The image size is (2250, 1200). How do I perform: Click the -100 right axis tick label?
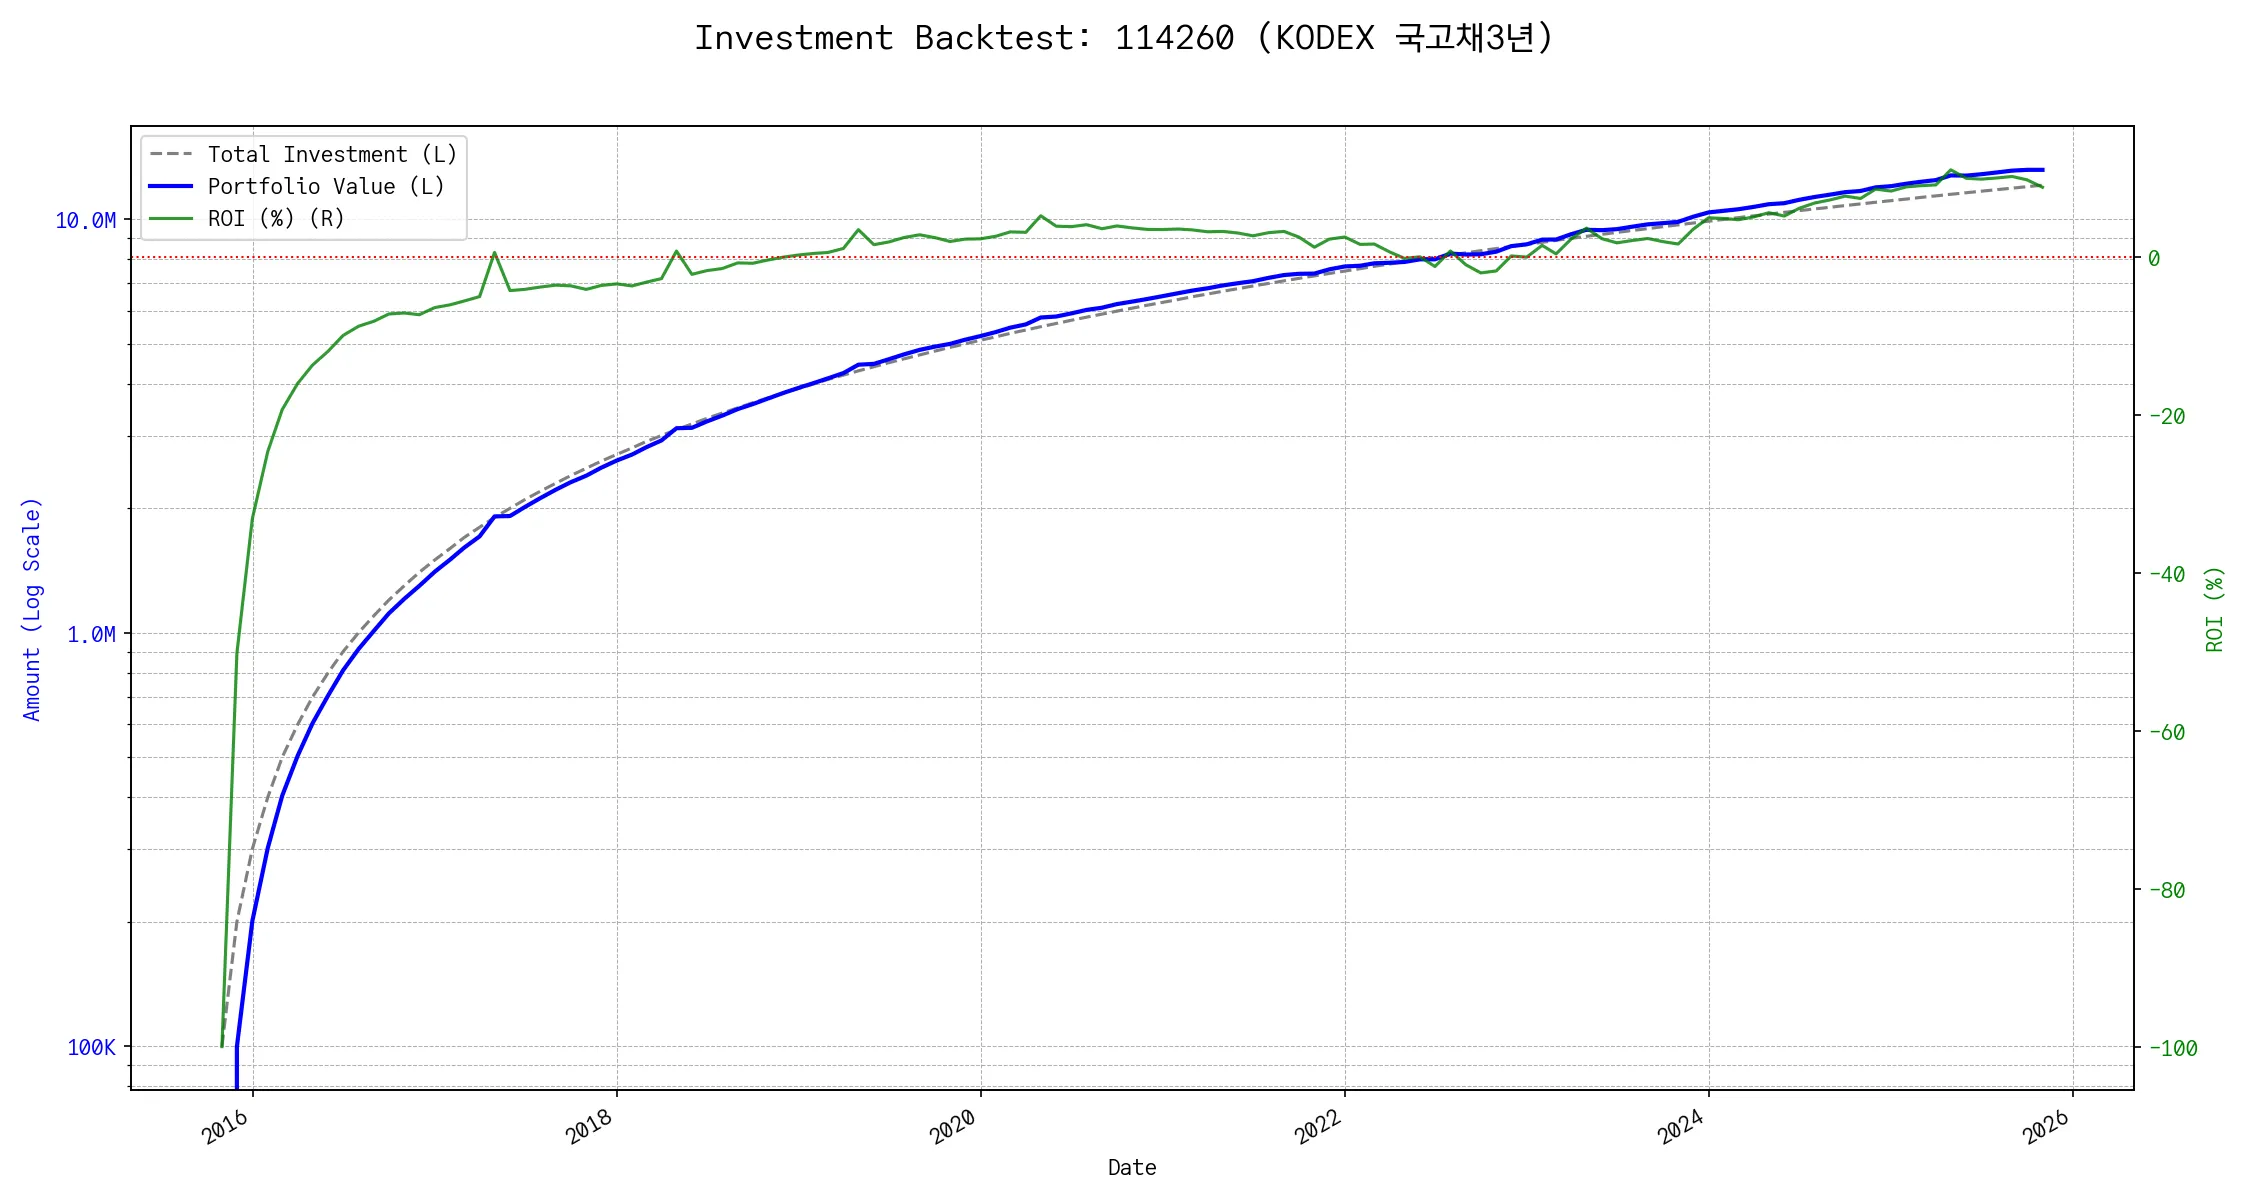[x=2172, y=1048]
